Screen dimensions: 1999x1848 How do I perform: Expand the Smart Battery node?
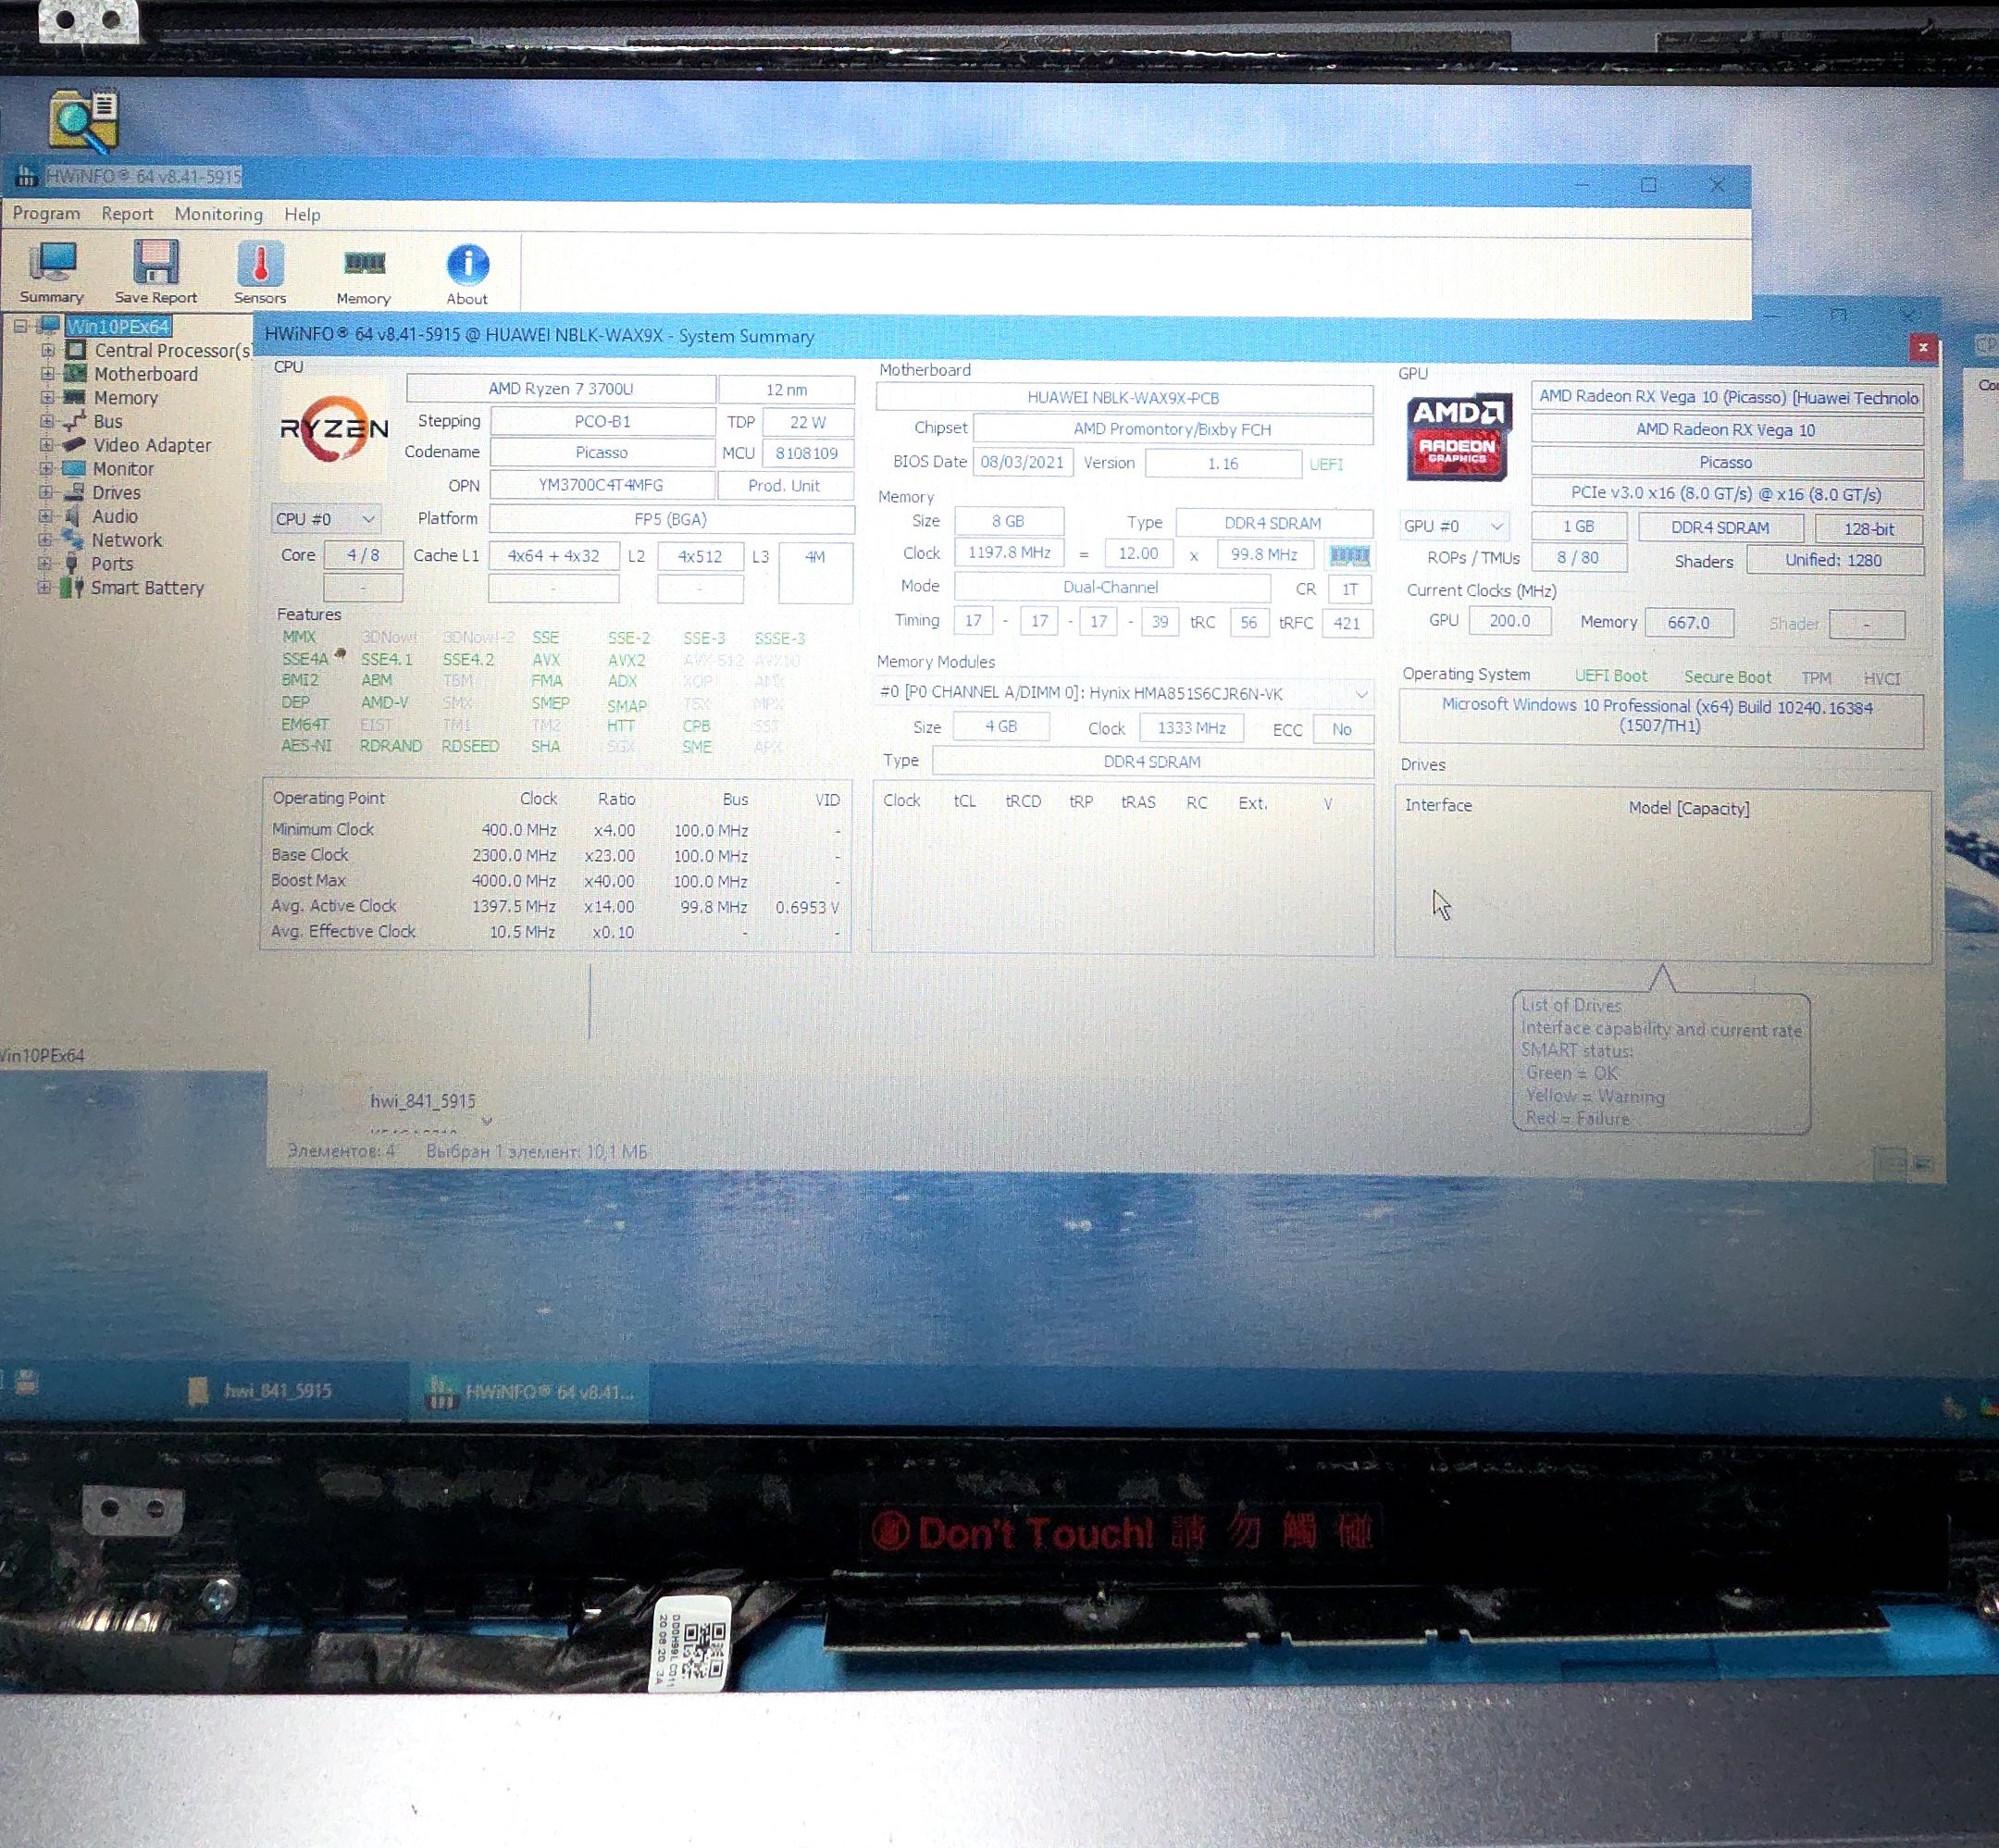pos(44,587)
